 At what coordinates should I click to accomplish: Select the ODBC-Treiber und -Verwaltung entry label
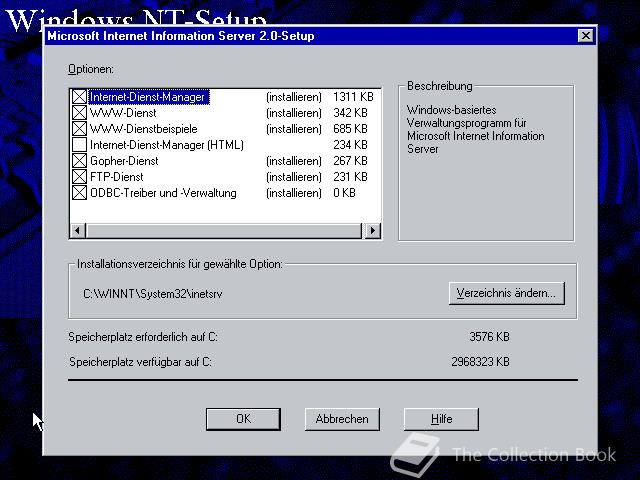[163, 193]
